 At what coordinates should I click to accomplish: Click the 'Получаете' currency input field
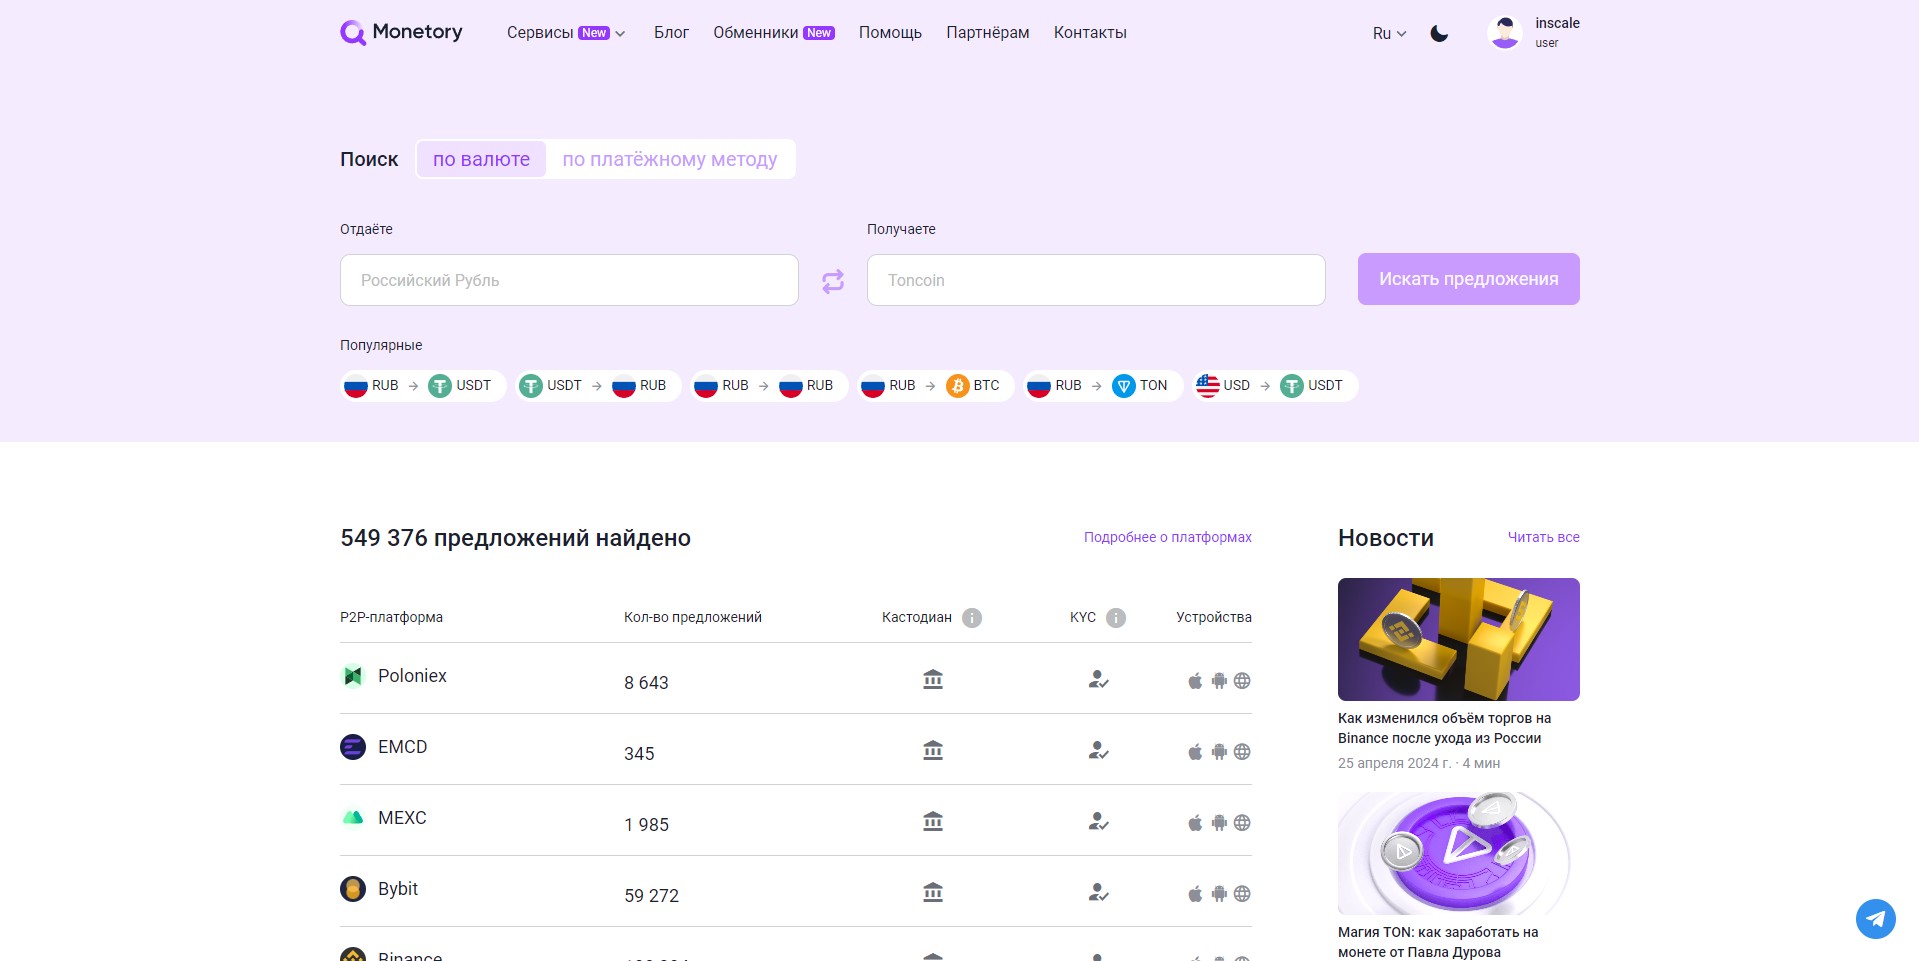coord(1096,280)
